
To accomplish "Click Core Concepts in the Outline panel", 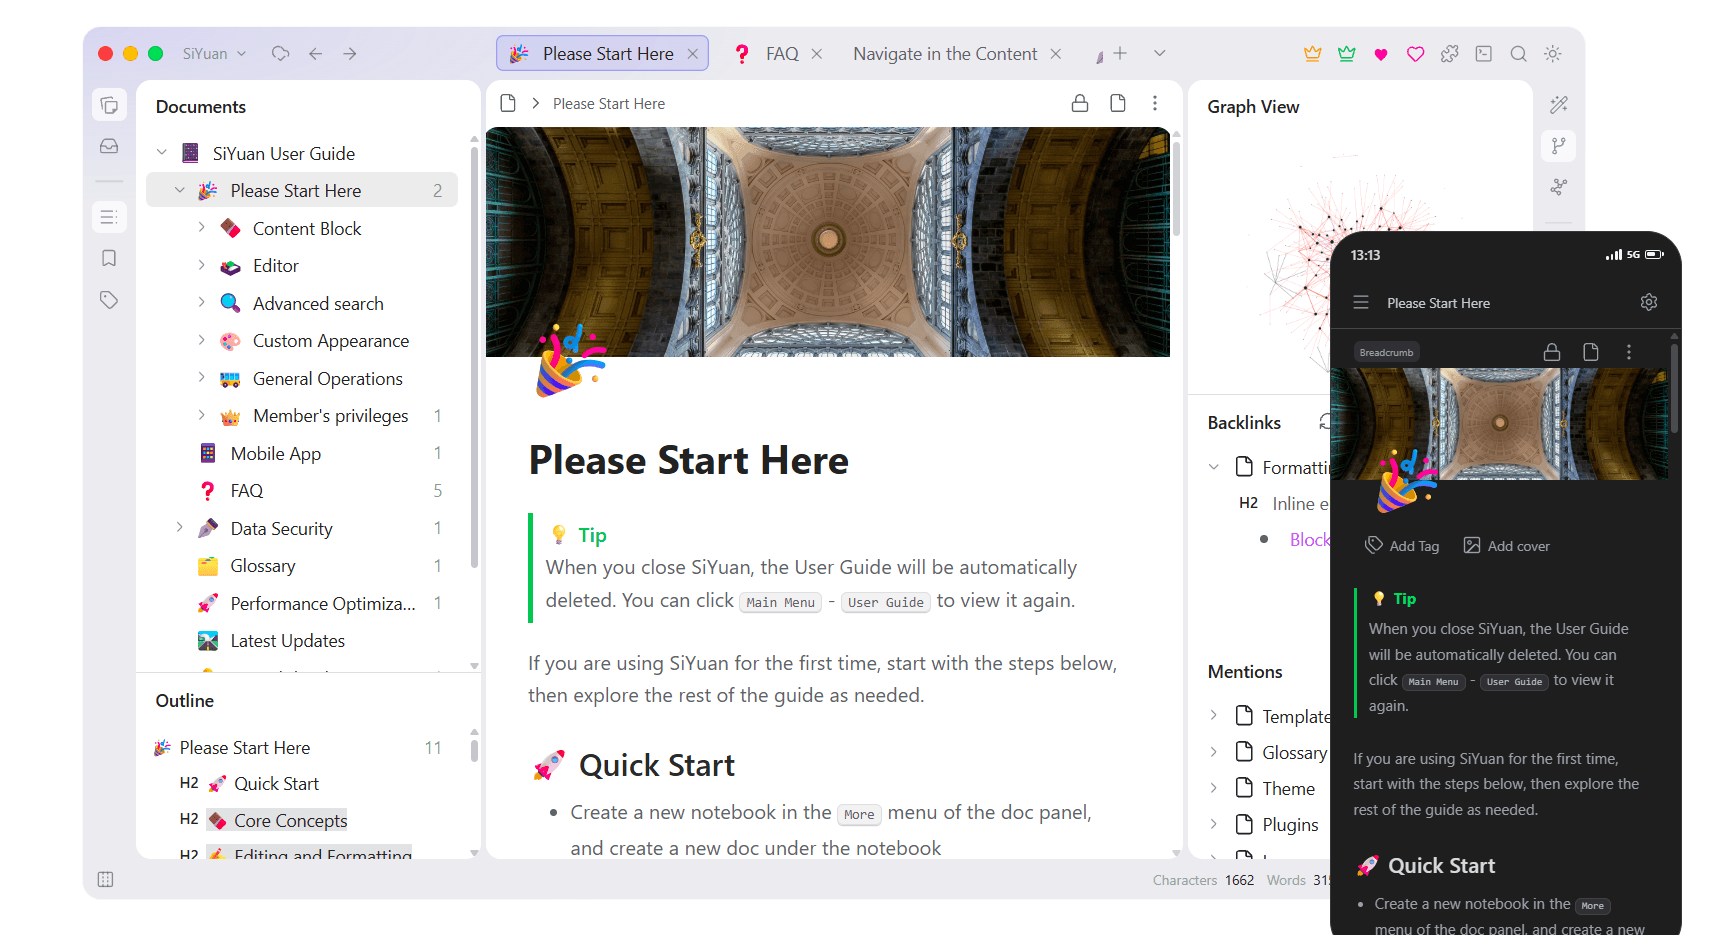I will click(291, 821).
